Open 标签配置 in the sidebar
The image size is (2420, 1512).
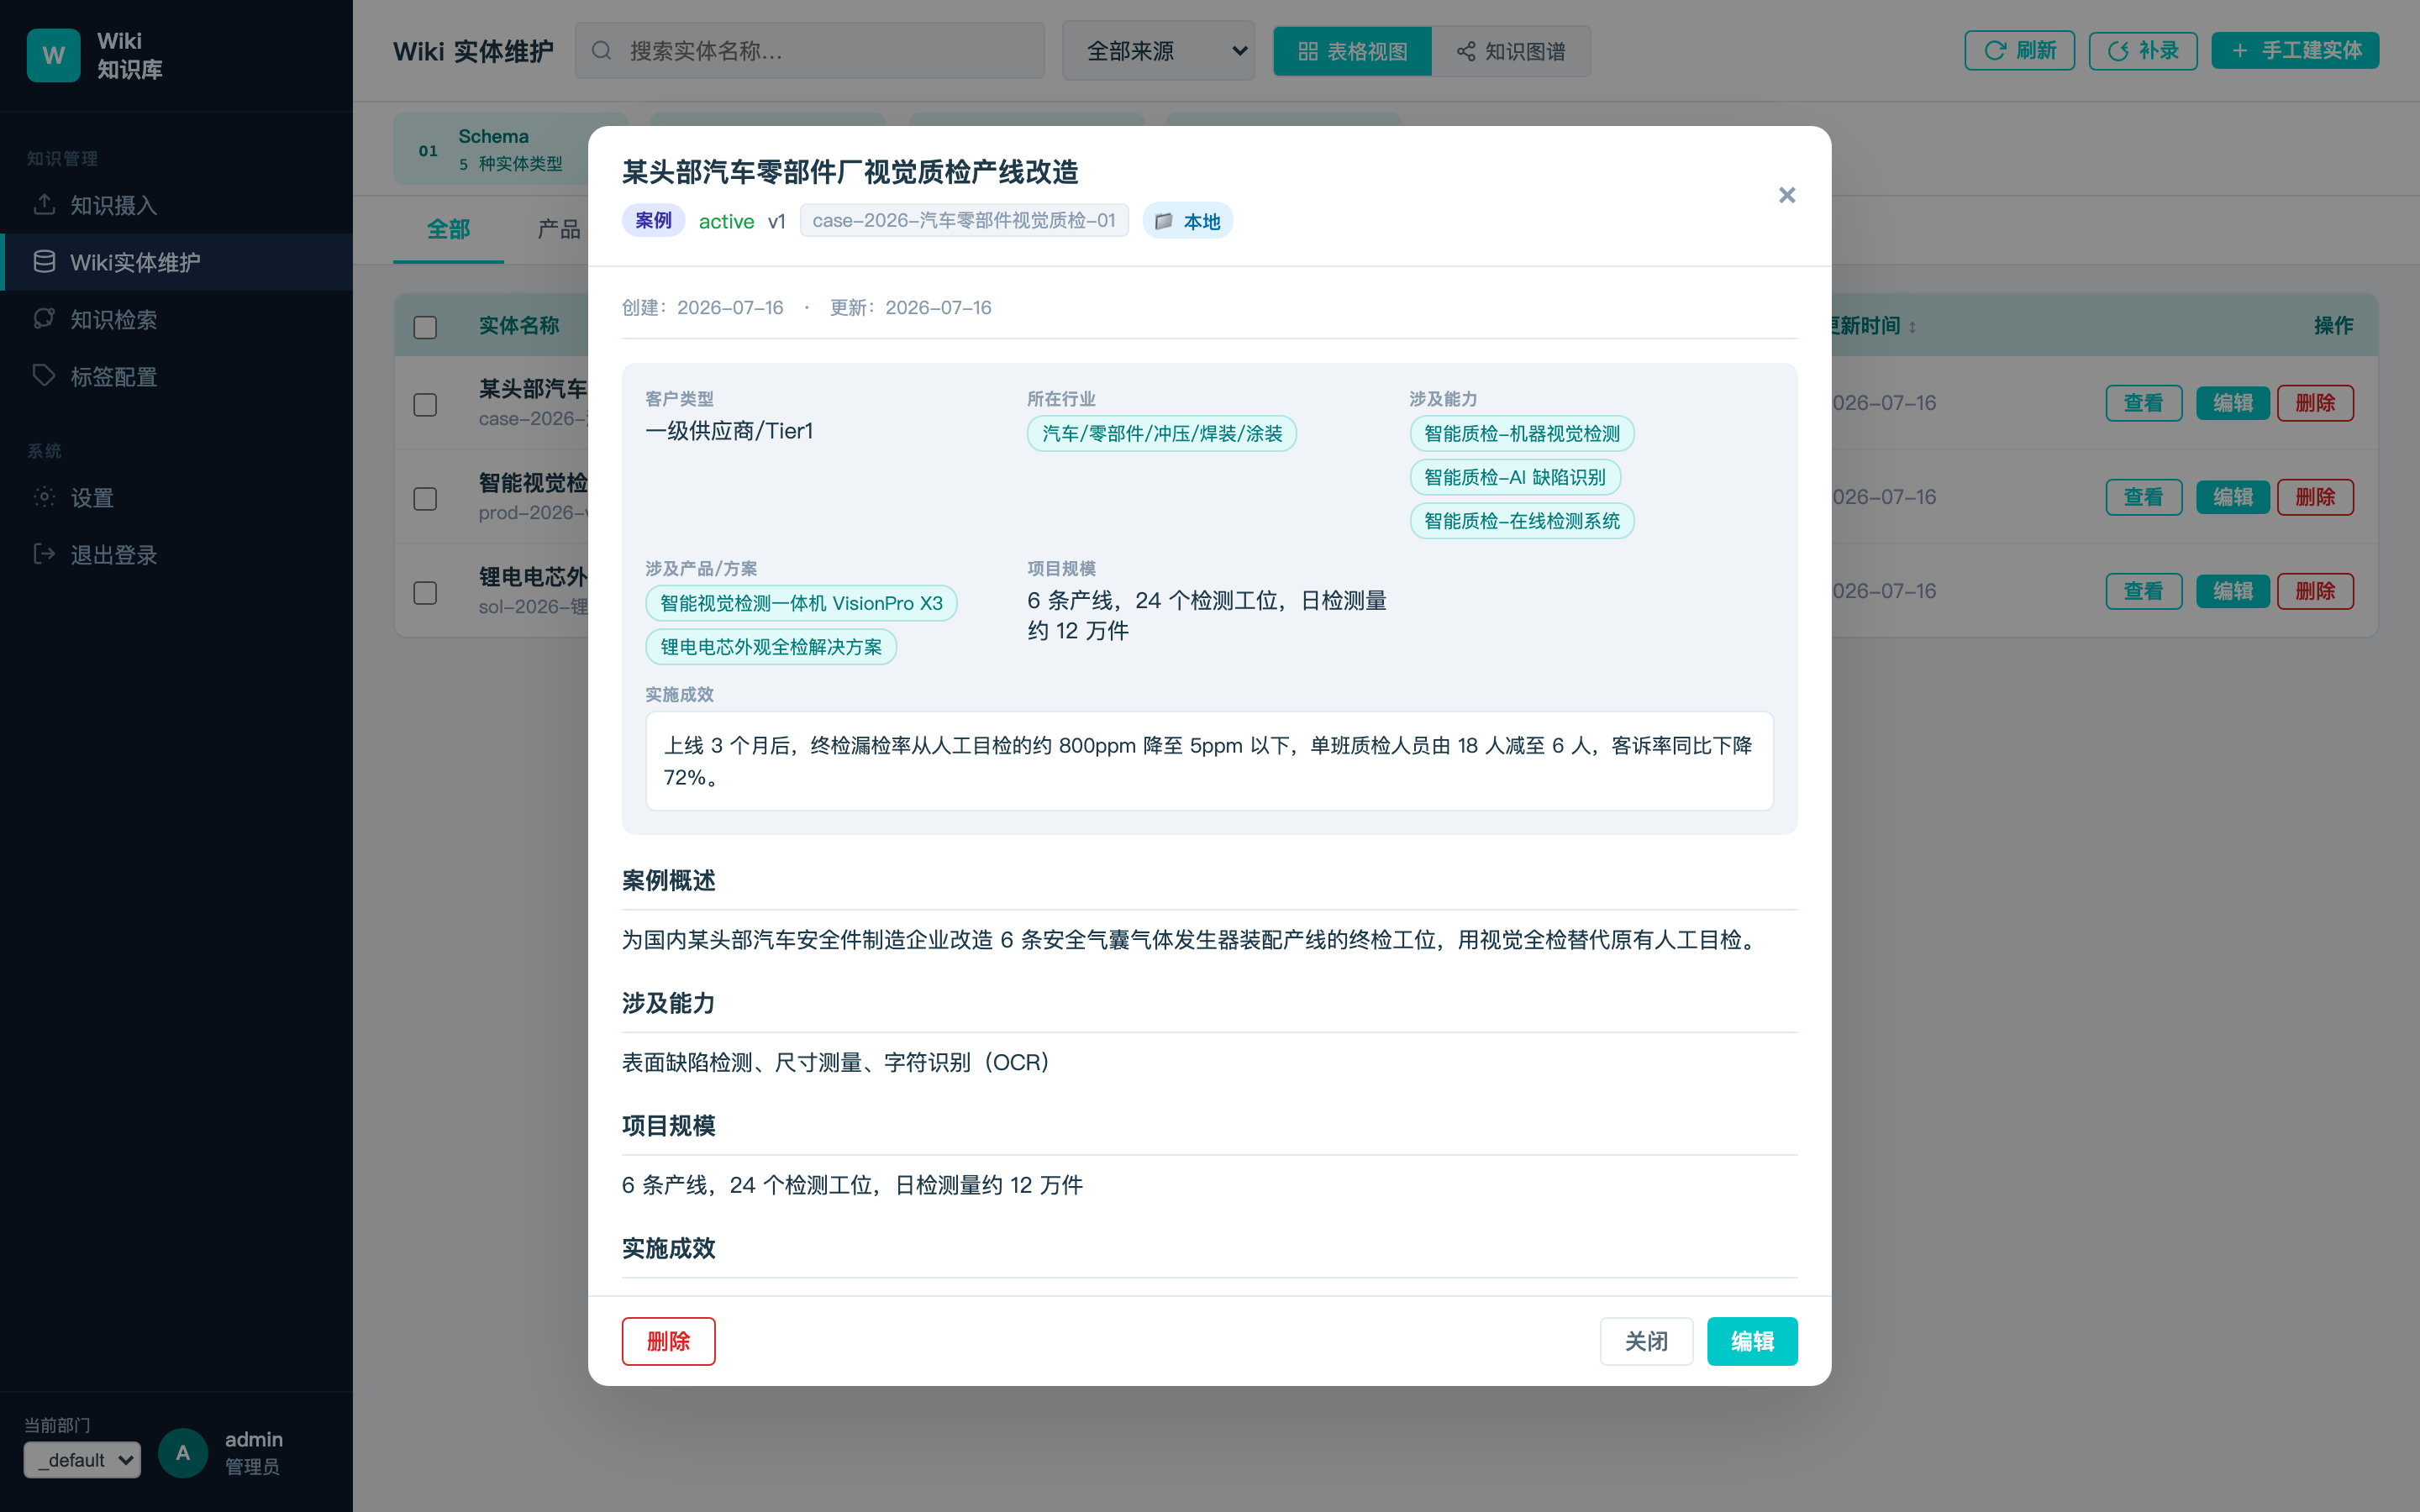click(176, 375)
